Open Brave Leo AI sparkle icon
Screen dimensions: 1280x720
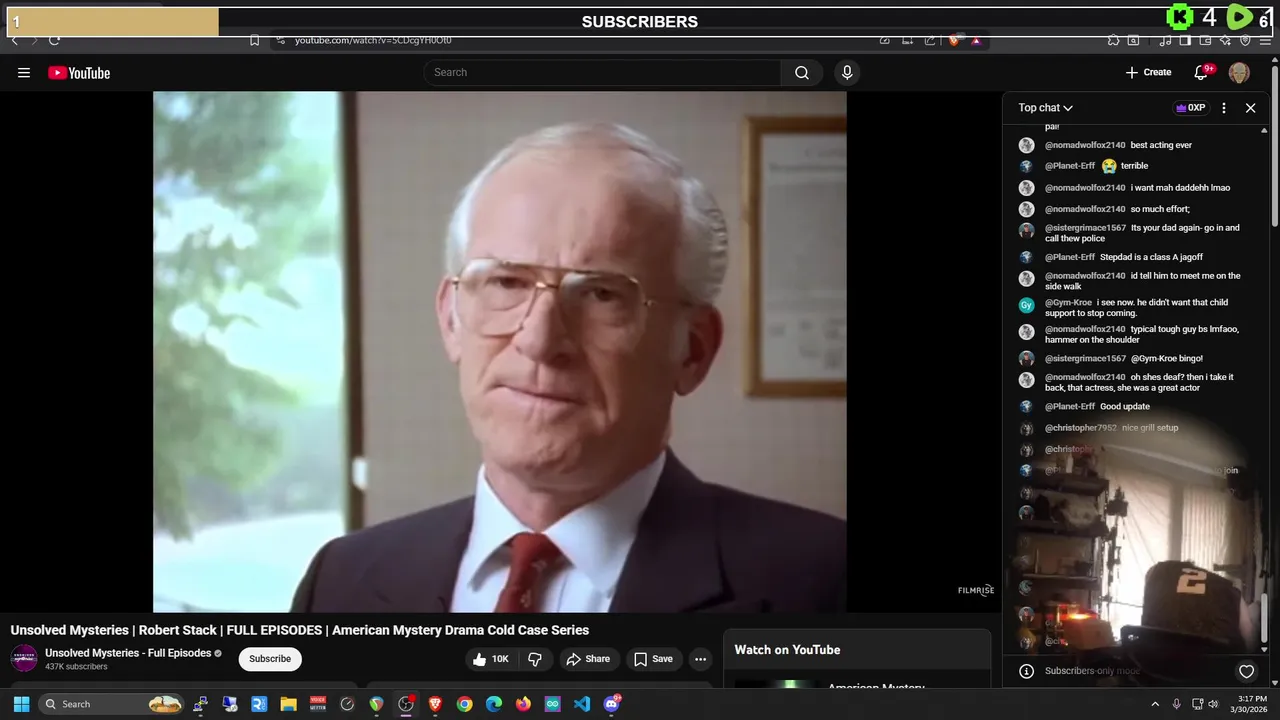click(1225, 41)
